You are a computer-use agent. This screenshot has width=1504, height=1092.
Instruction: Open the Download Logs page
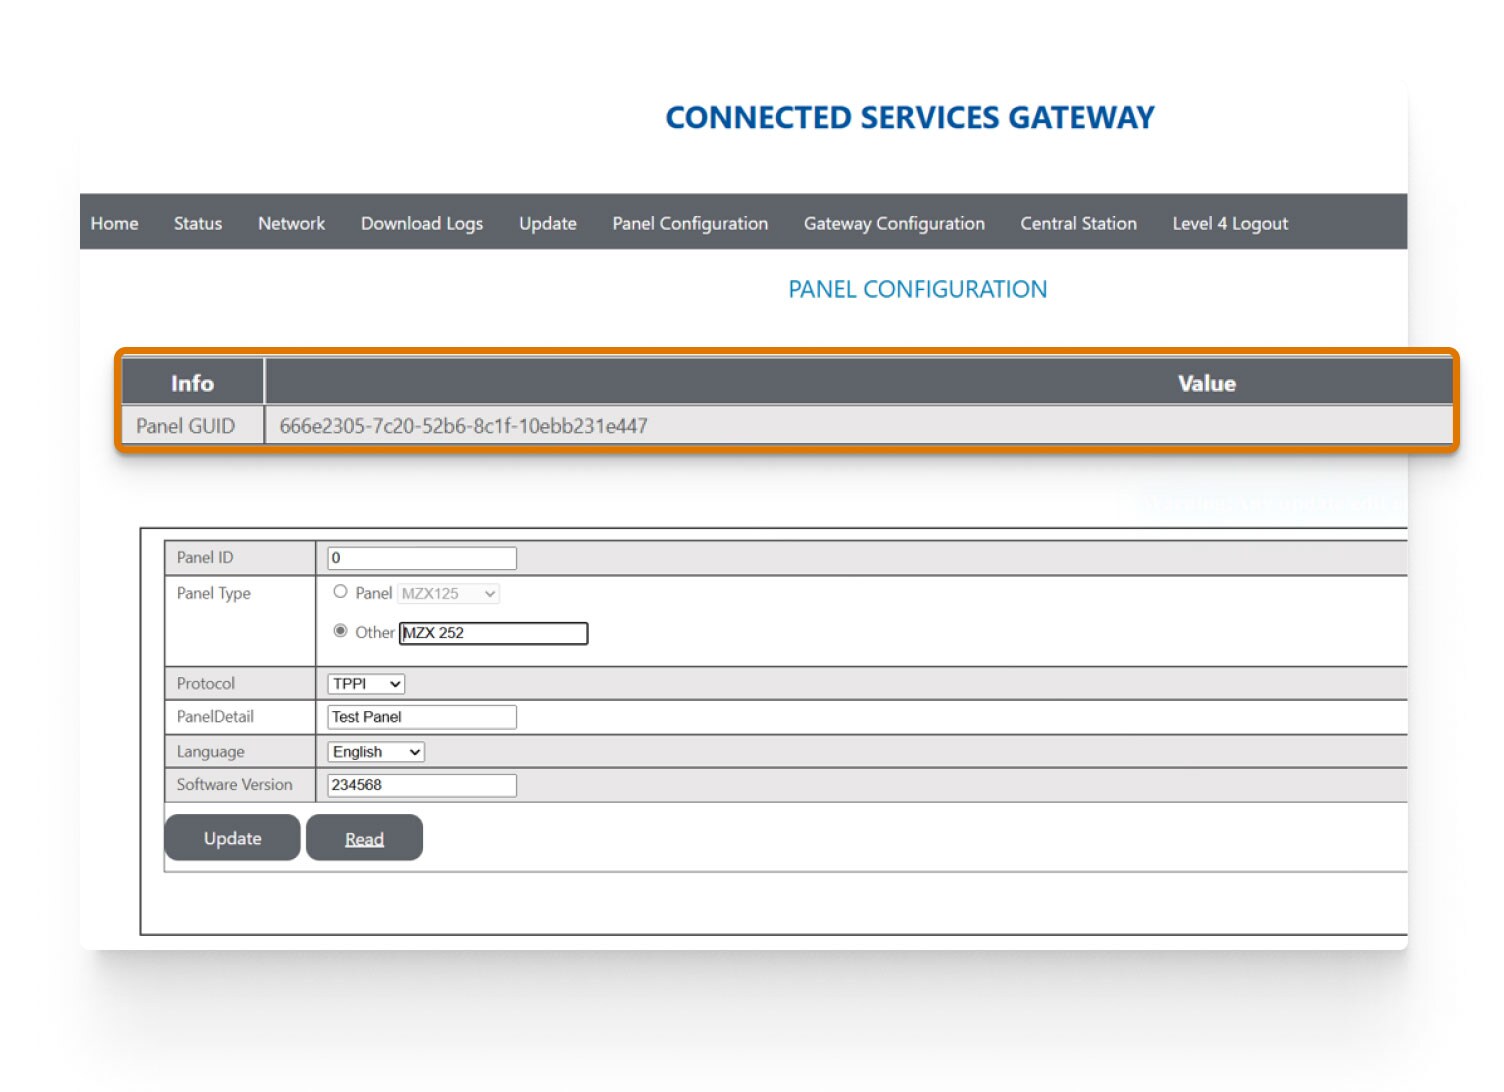point(422,223)
